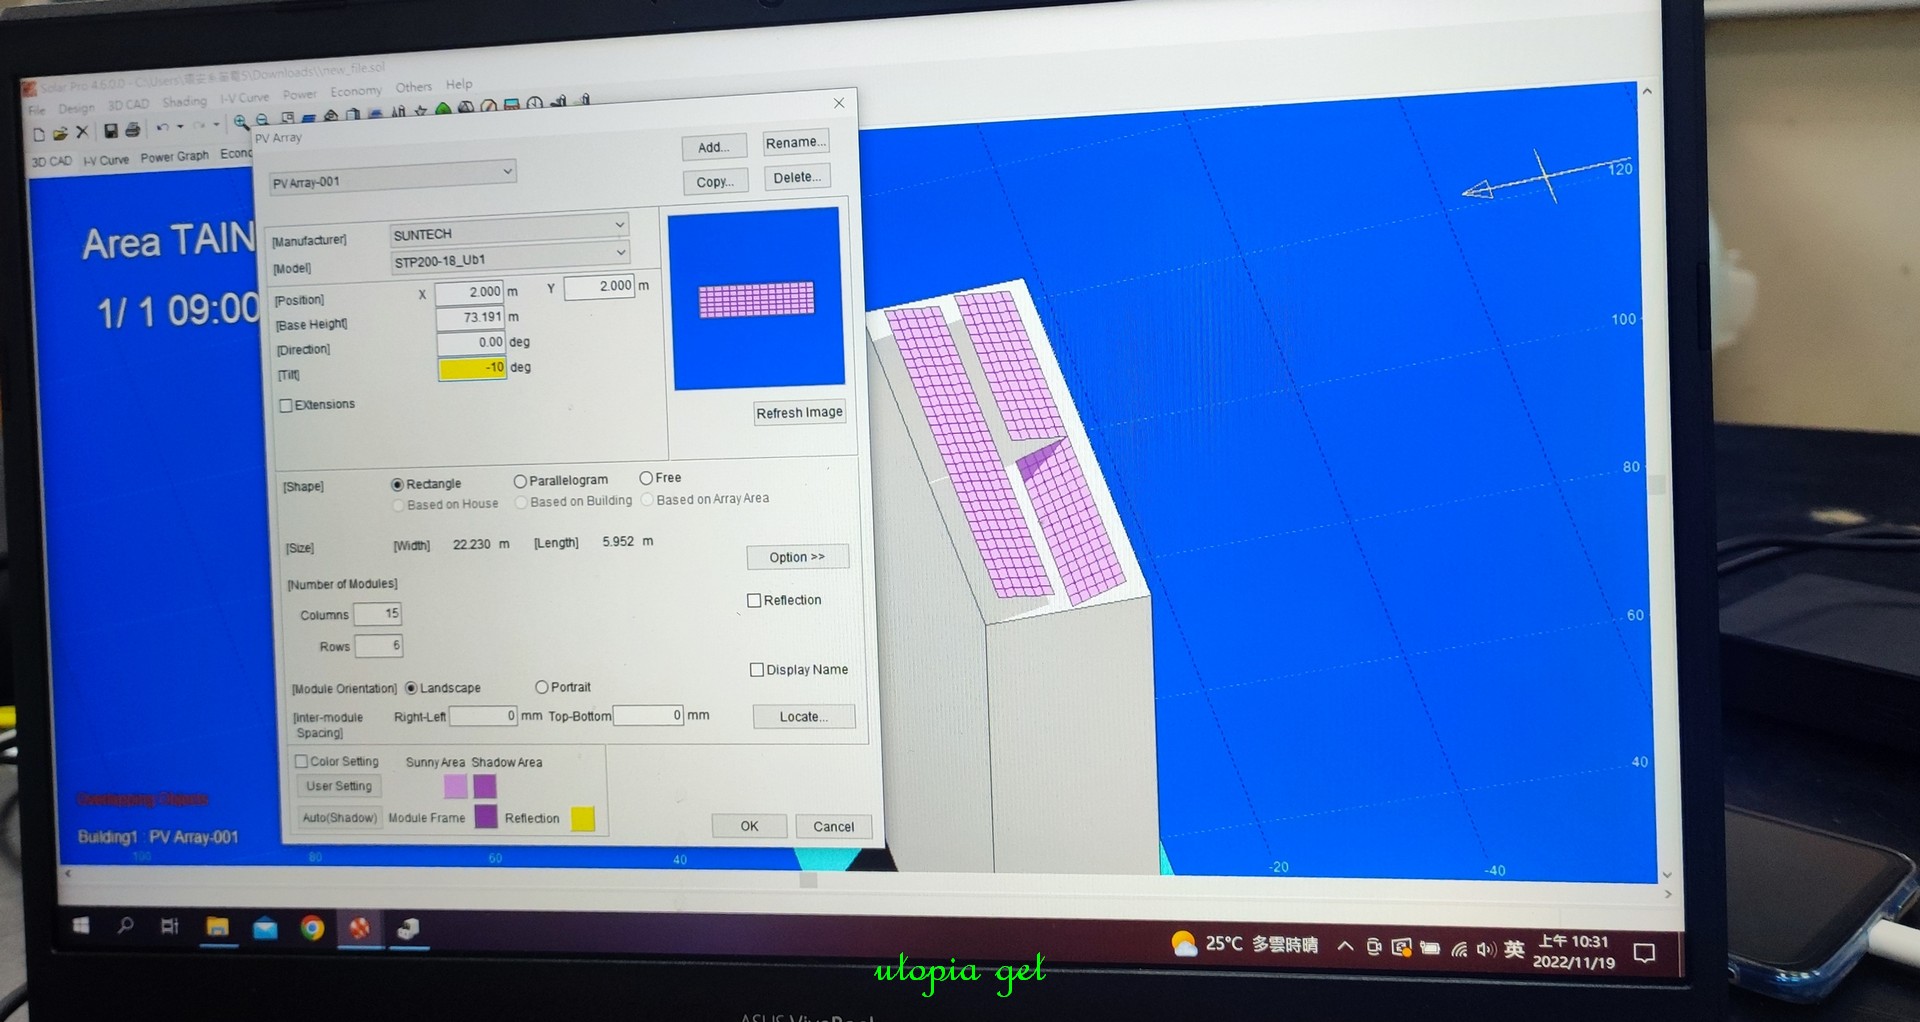This screenshot has height=1022, width=1920.
Task: Click the Cancel button
Action: 834,827
